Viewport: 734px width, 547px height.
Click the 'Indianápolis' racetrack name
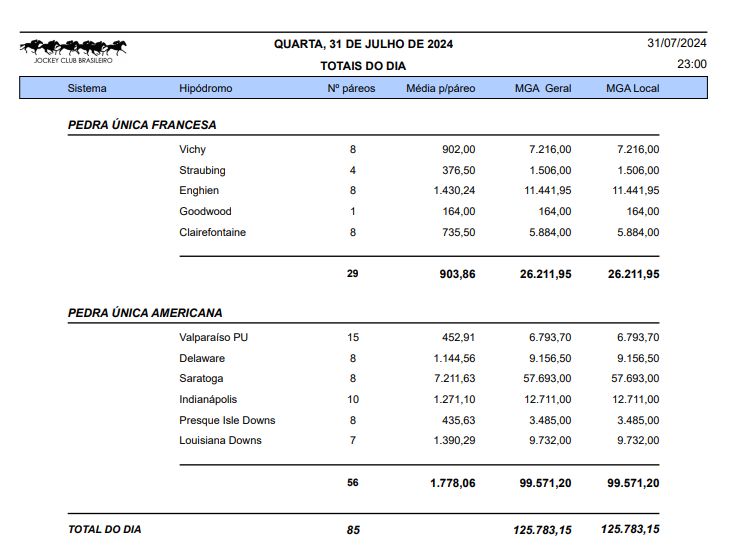(x=208, y=400)
